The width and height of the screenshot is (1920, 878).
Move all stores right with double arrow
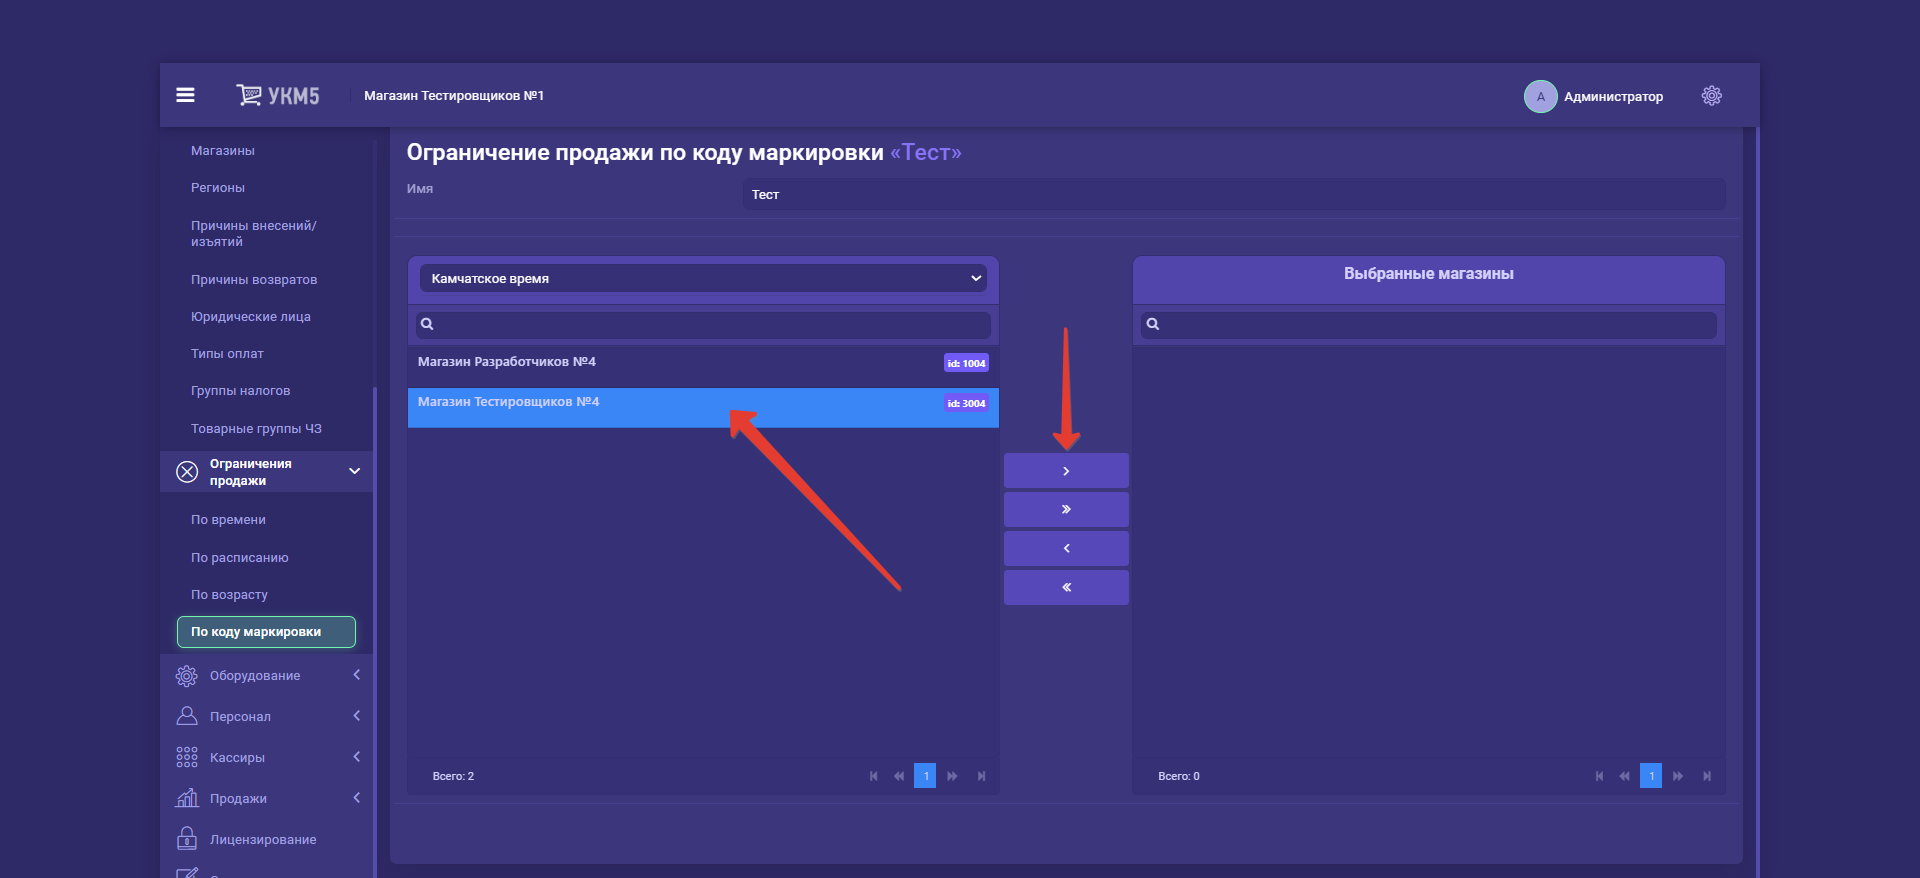pyautogui.click(x=1066, y=509)
